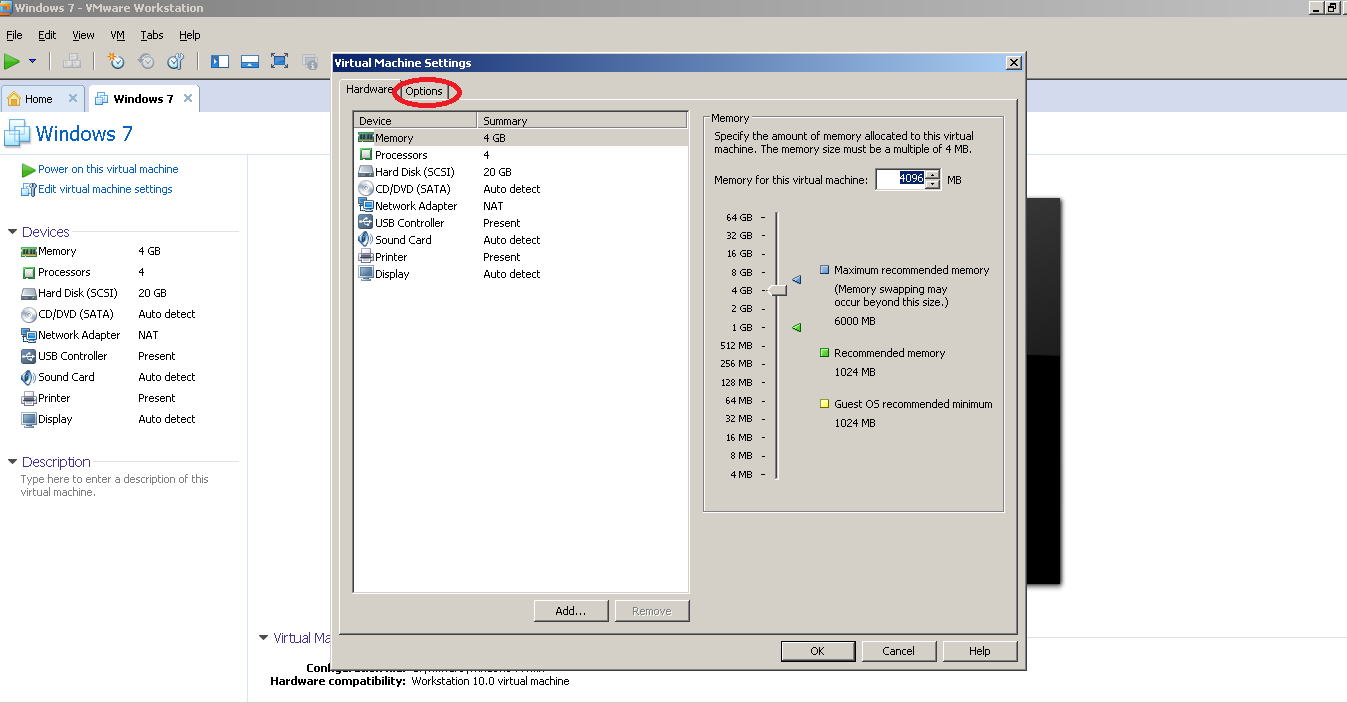Increase memory with the spinner up arrow
The width and height of the screenshot is (1347, 703).
click(x=933, y=175)
